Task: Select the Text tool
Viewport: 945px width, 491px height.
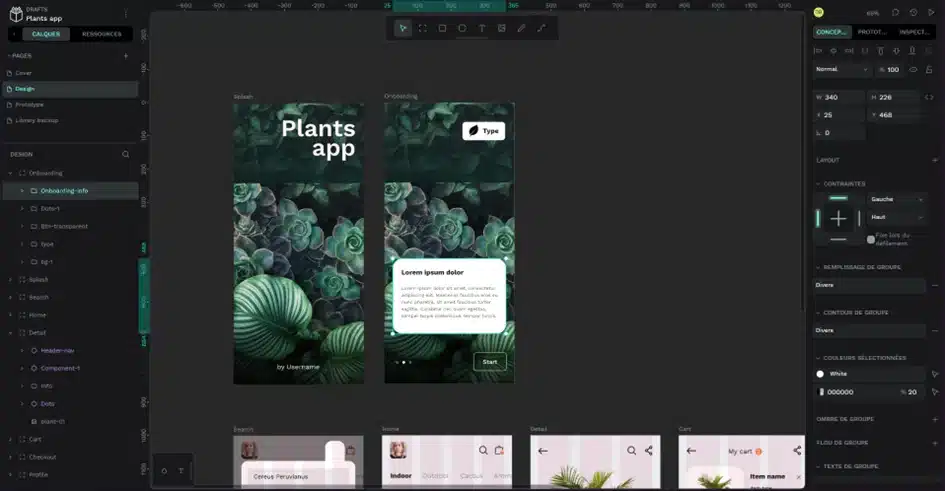Action: coord(482,28)
